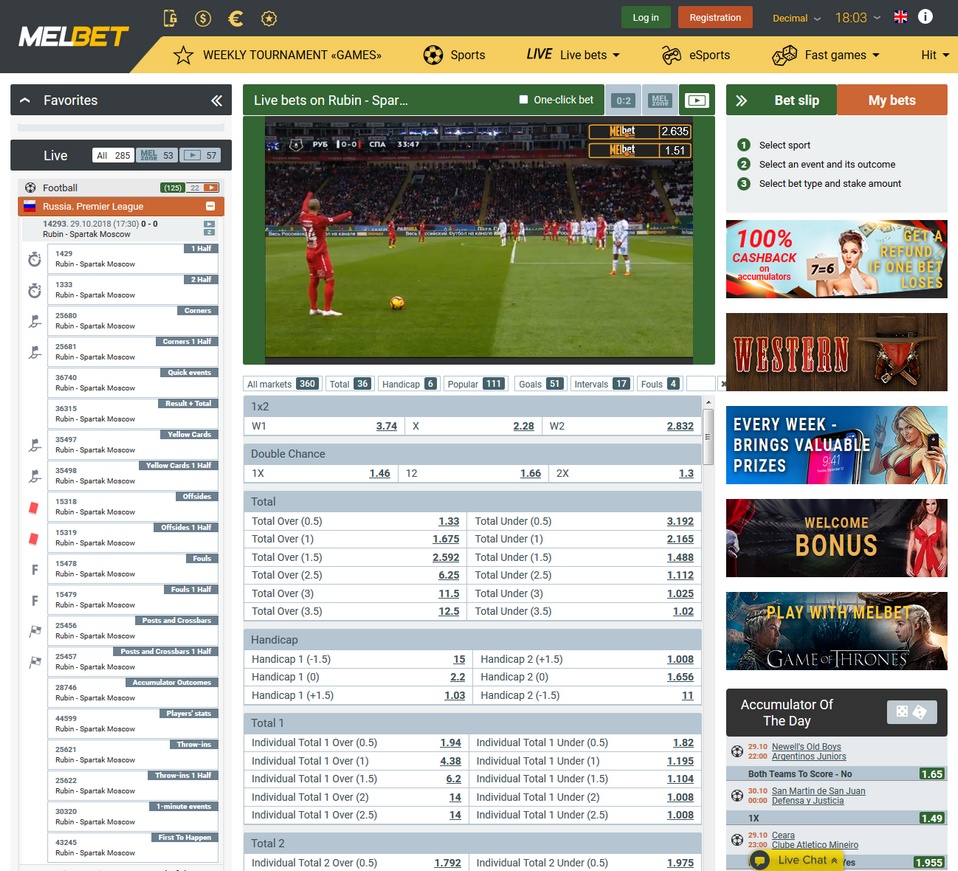Click the corner flag icon beside 25680 Corners
Screen dimensions: 958x871
coord(34,321)
